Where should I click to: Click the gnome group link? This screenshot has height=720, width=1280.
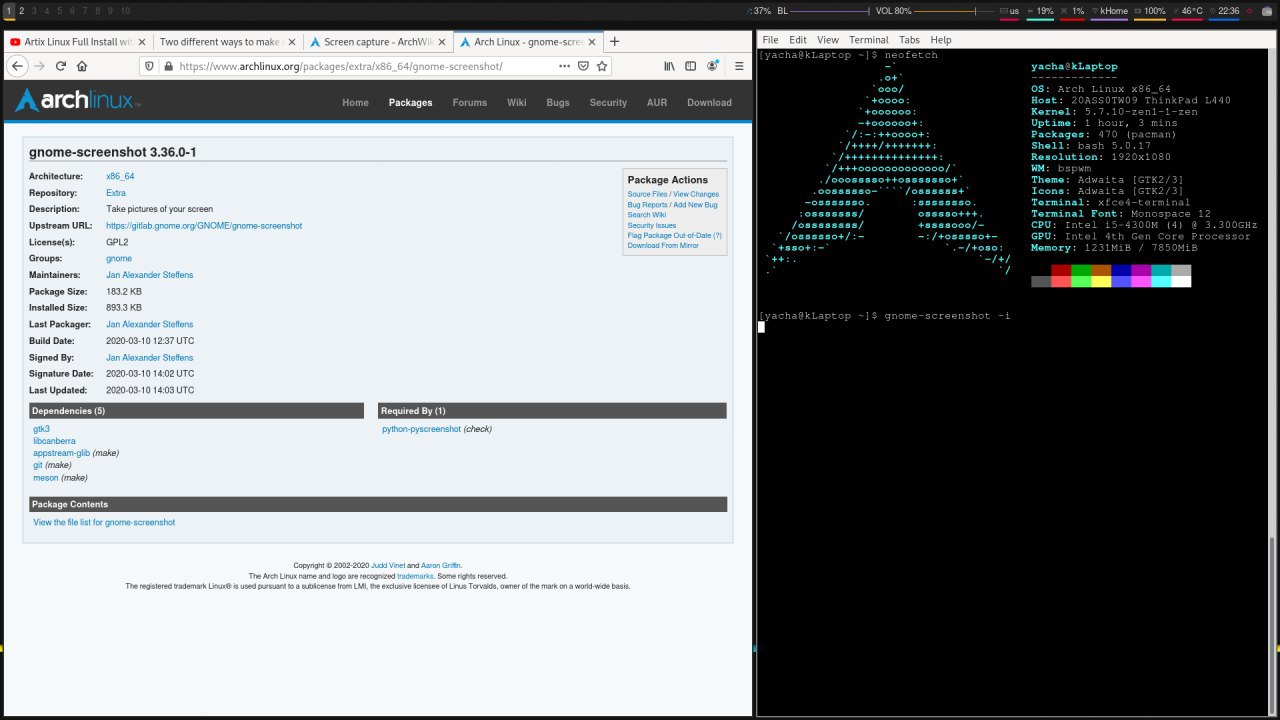click(x=119, y=258)
